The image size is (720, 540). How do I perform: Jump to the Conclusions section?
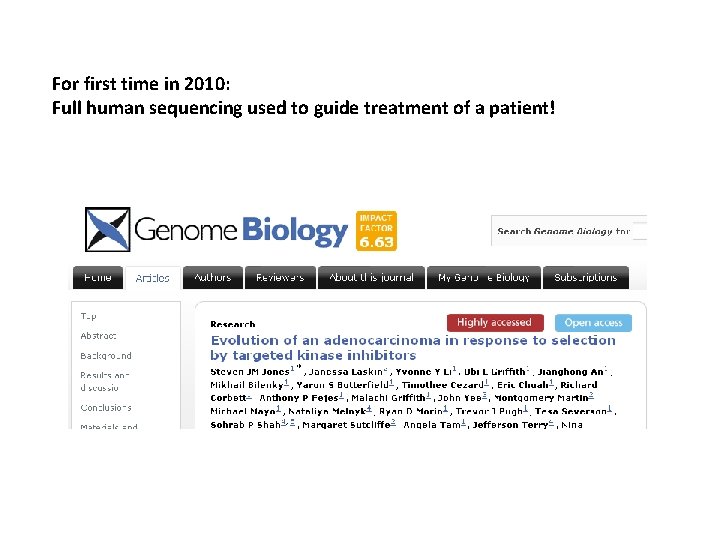click(106, 407)
